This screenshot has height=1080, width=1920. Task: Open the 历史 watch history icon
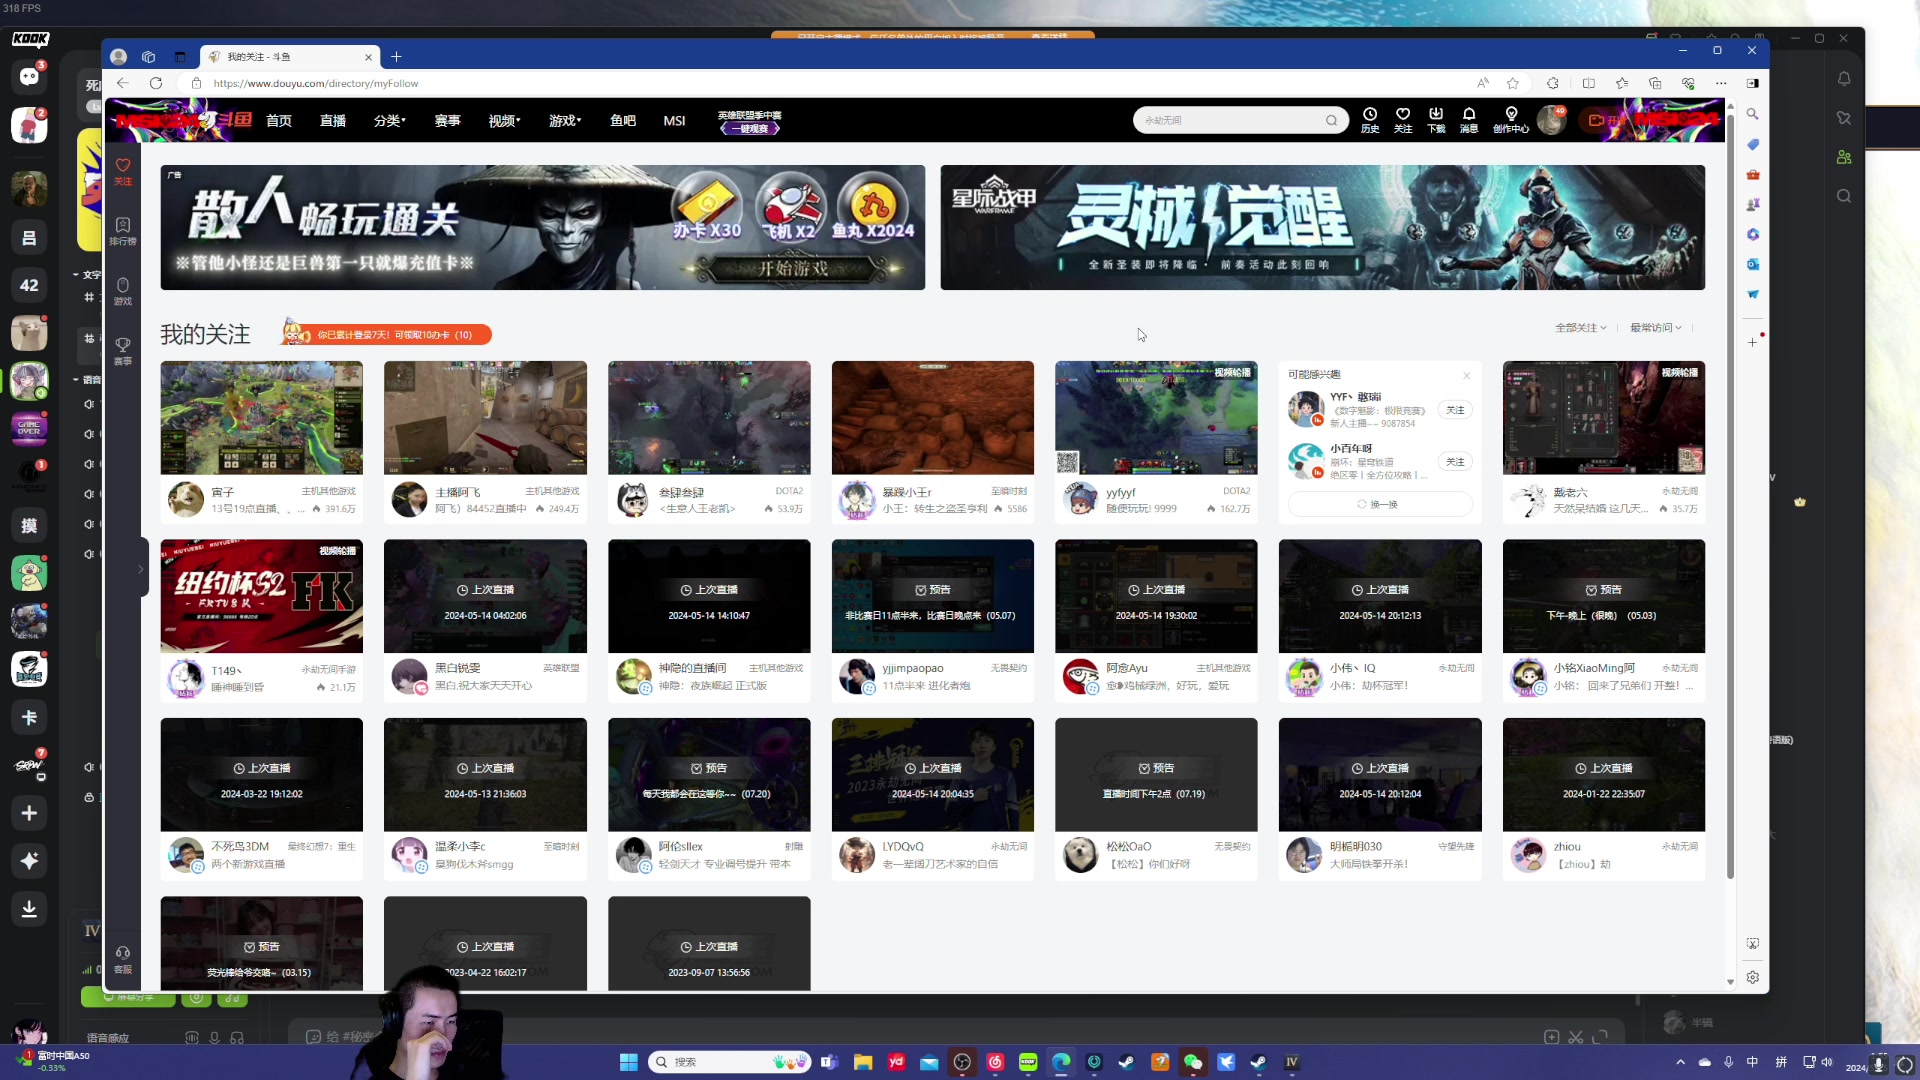coord(1370,119)
